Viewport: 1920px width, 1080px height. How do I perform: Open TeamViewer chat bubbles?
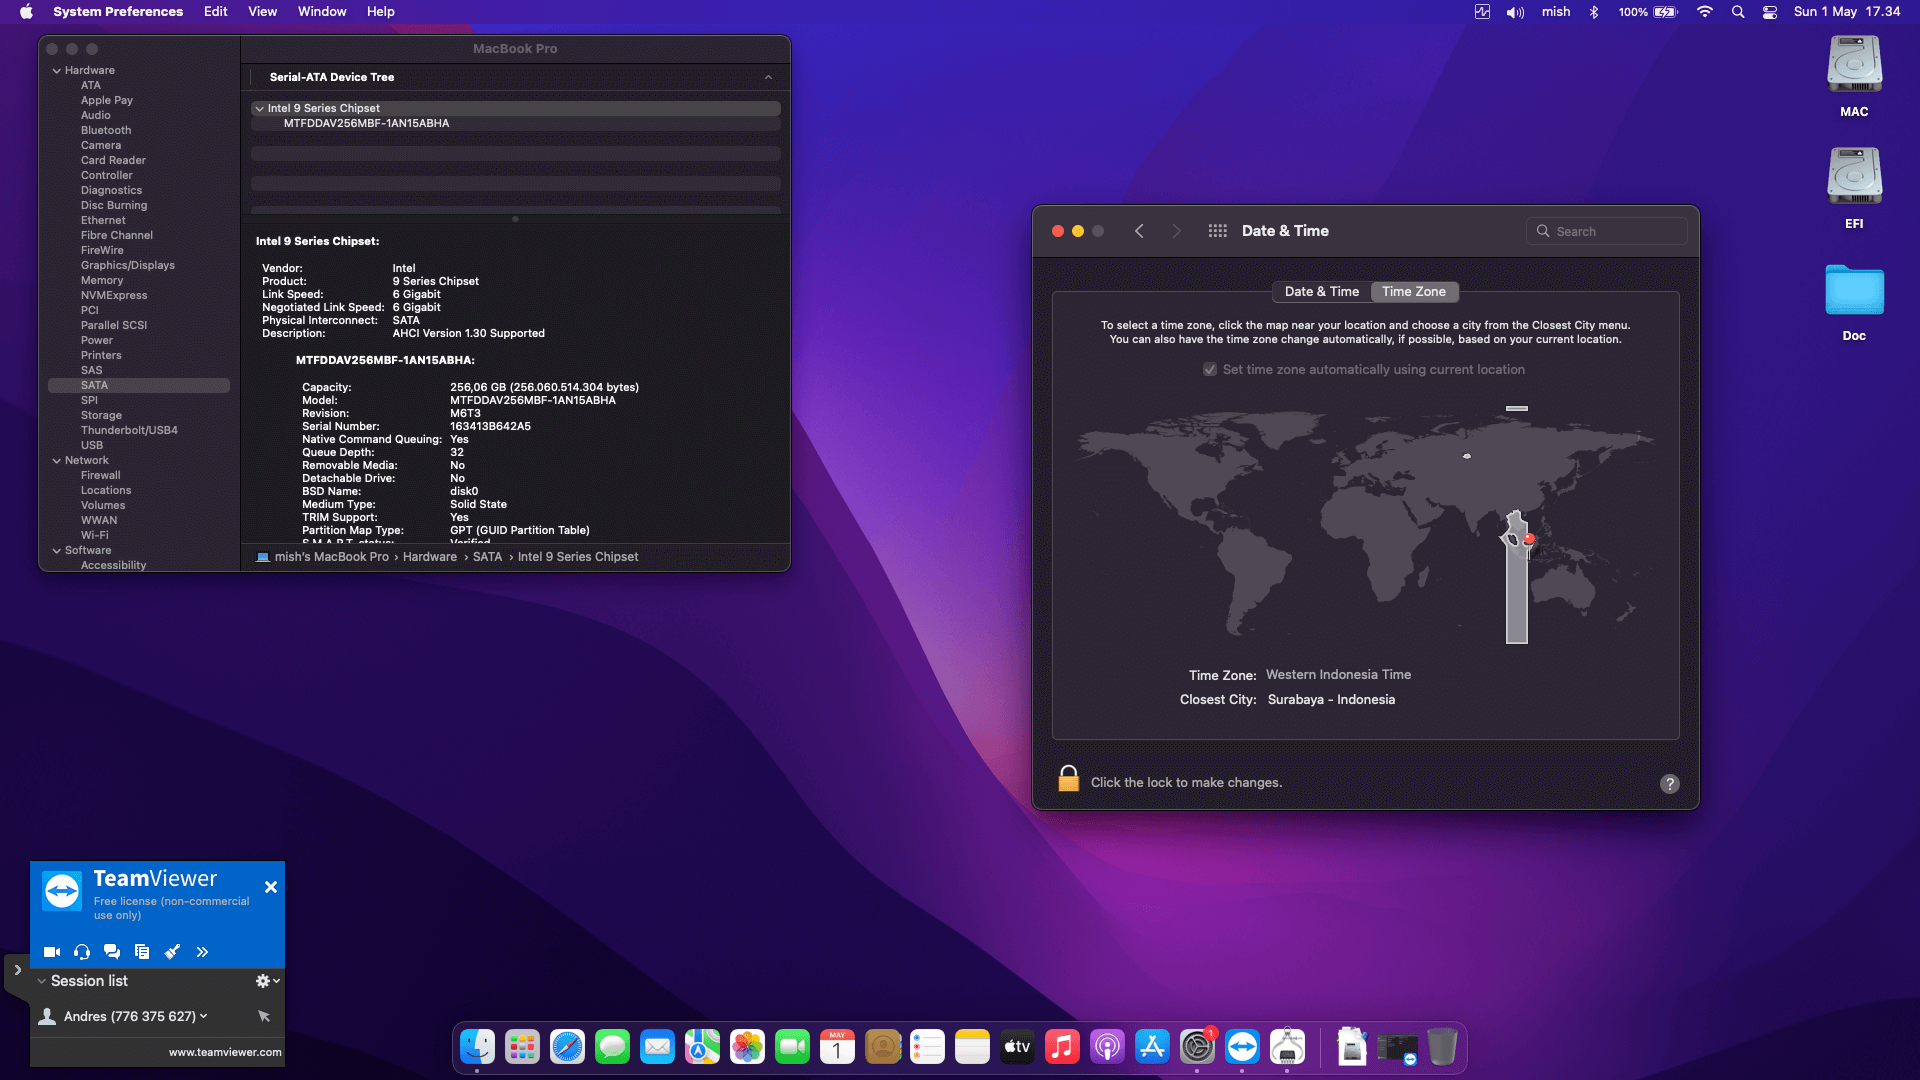112,952
